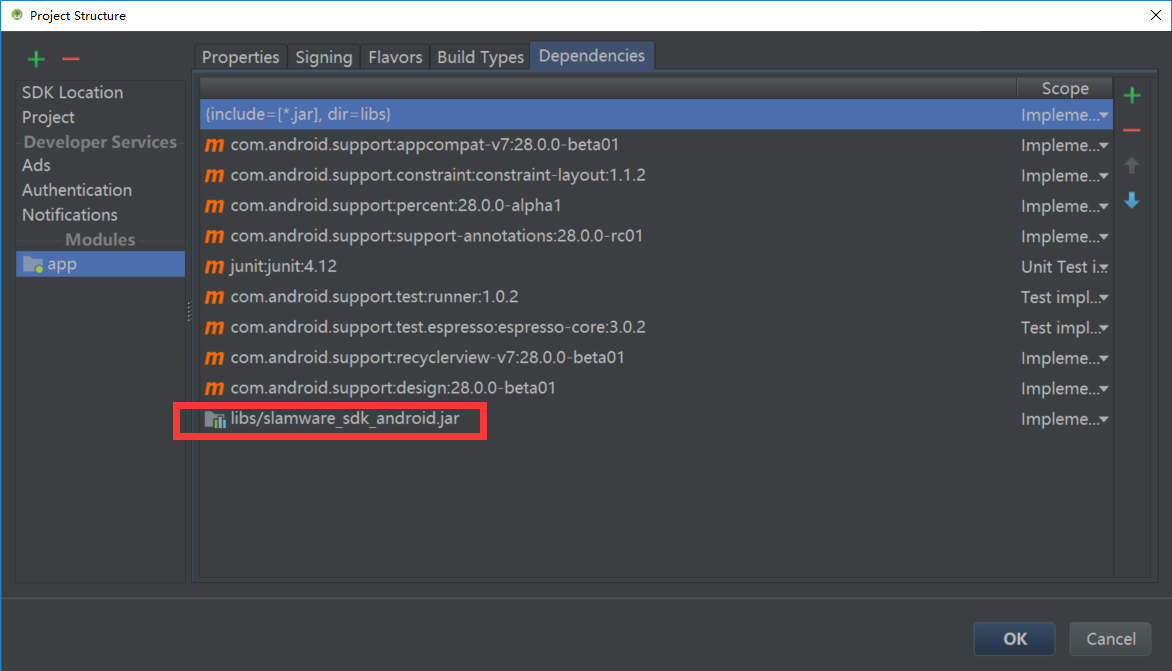Move dependency up with the arrow
Image resolution: width=1172 pixels, height=671 pixels.
tap(1132, 165)
